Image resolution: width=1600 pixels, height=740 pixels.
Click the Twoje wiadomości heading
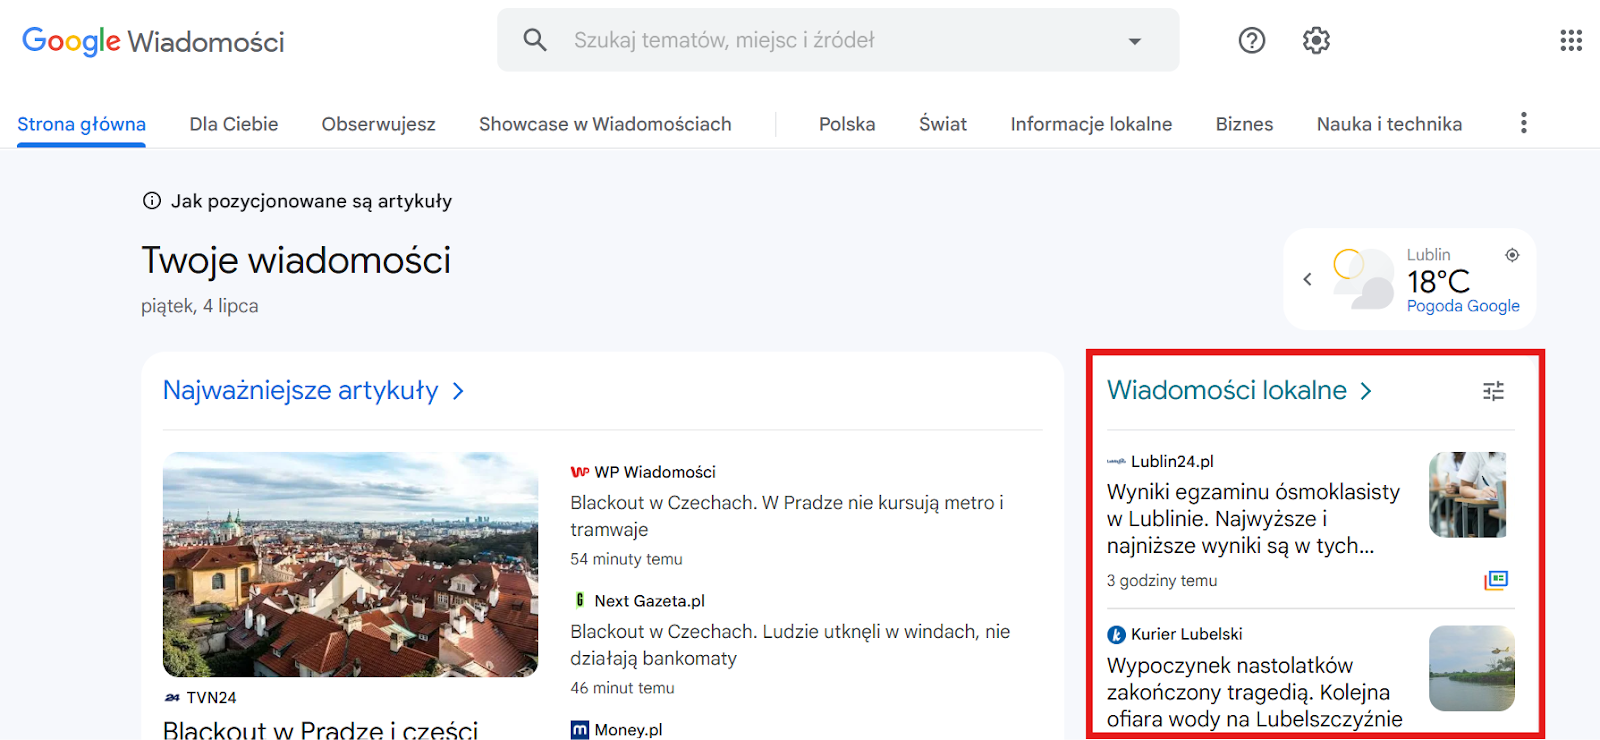296,260
